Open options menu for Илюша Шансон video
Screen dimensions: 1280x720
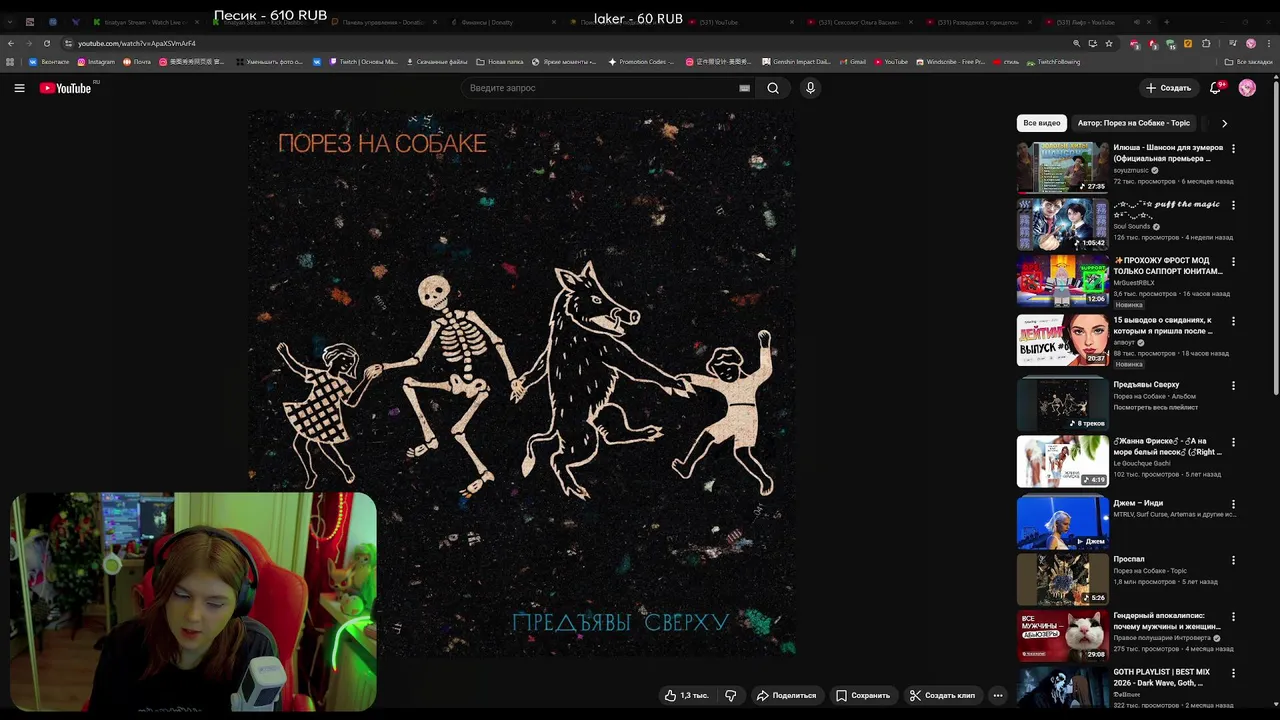tap(1233, 148)
